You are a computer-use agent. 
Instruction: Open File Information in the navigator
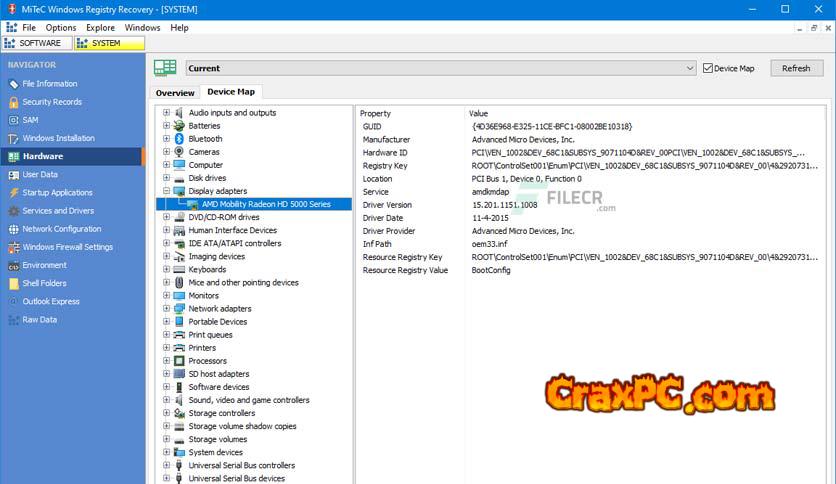(x=50, y=84)
